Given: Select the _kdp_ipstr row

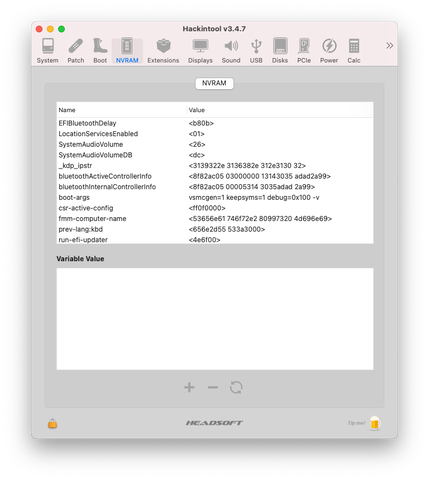Looking at the screenshot, I should pyautogui.click(x=215, y=166).
